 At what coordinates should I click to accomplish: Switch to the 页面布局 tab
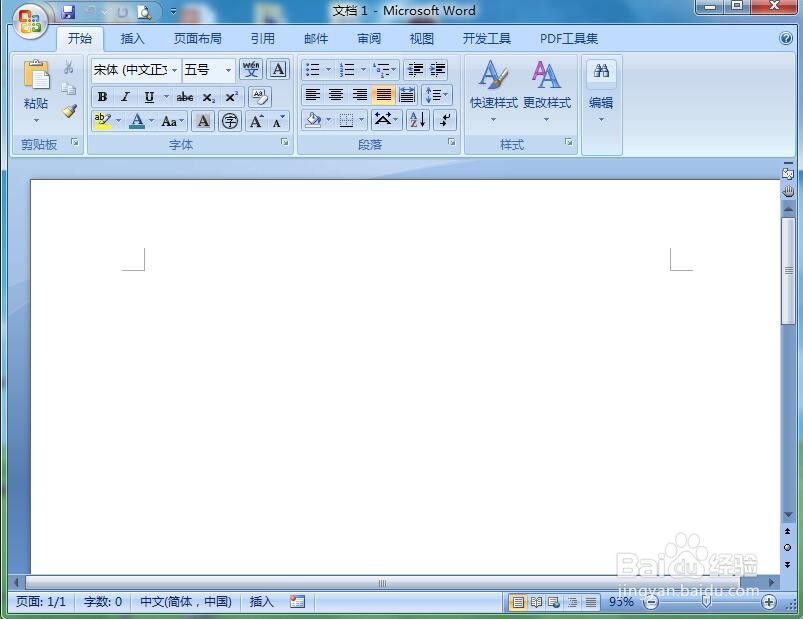pyautogui.click(x=197, y=39)
